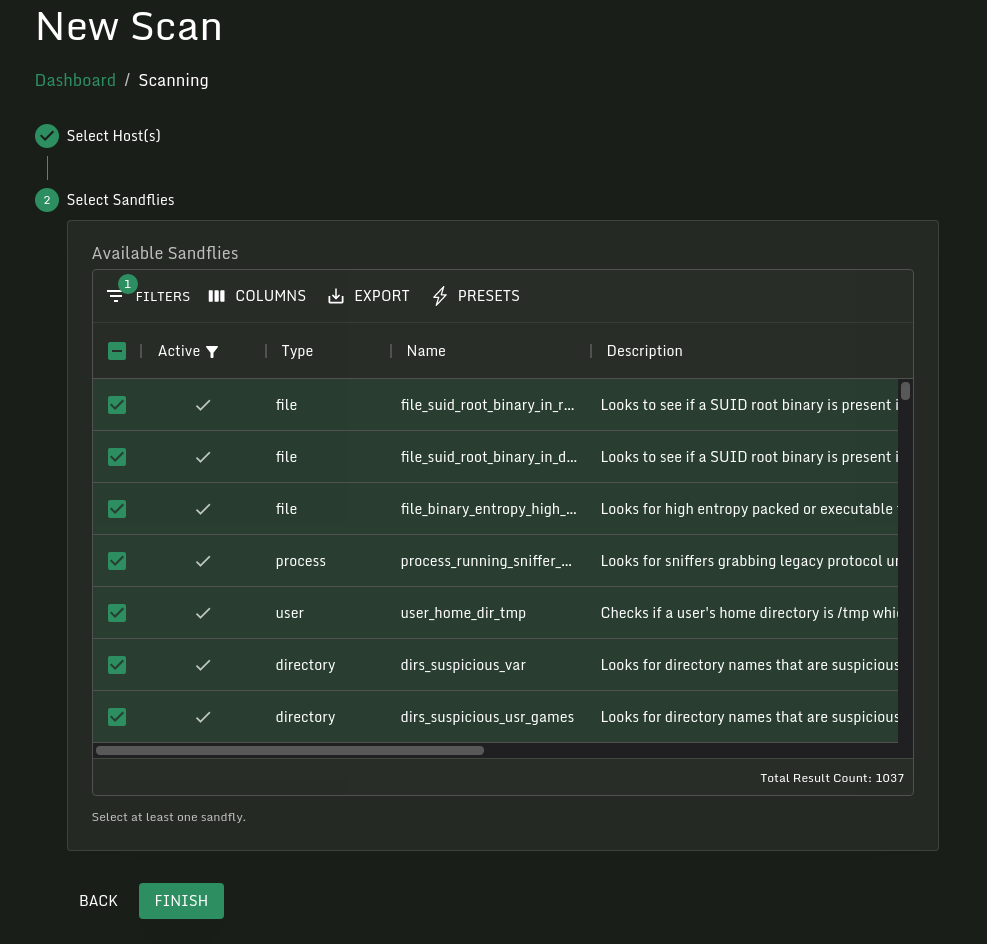Uncheck process_running_sniffer row checkbox
This screenshot has width=987, height=944.
coord(117,561)
